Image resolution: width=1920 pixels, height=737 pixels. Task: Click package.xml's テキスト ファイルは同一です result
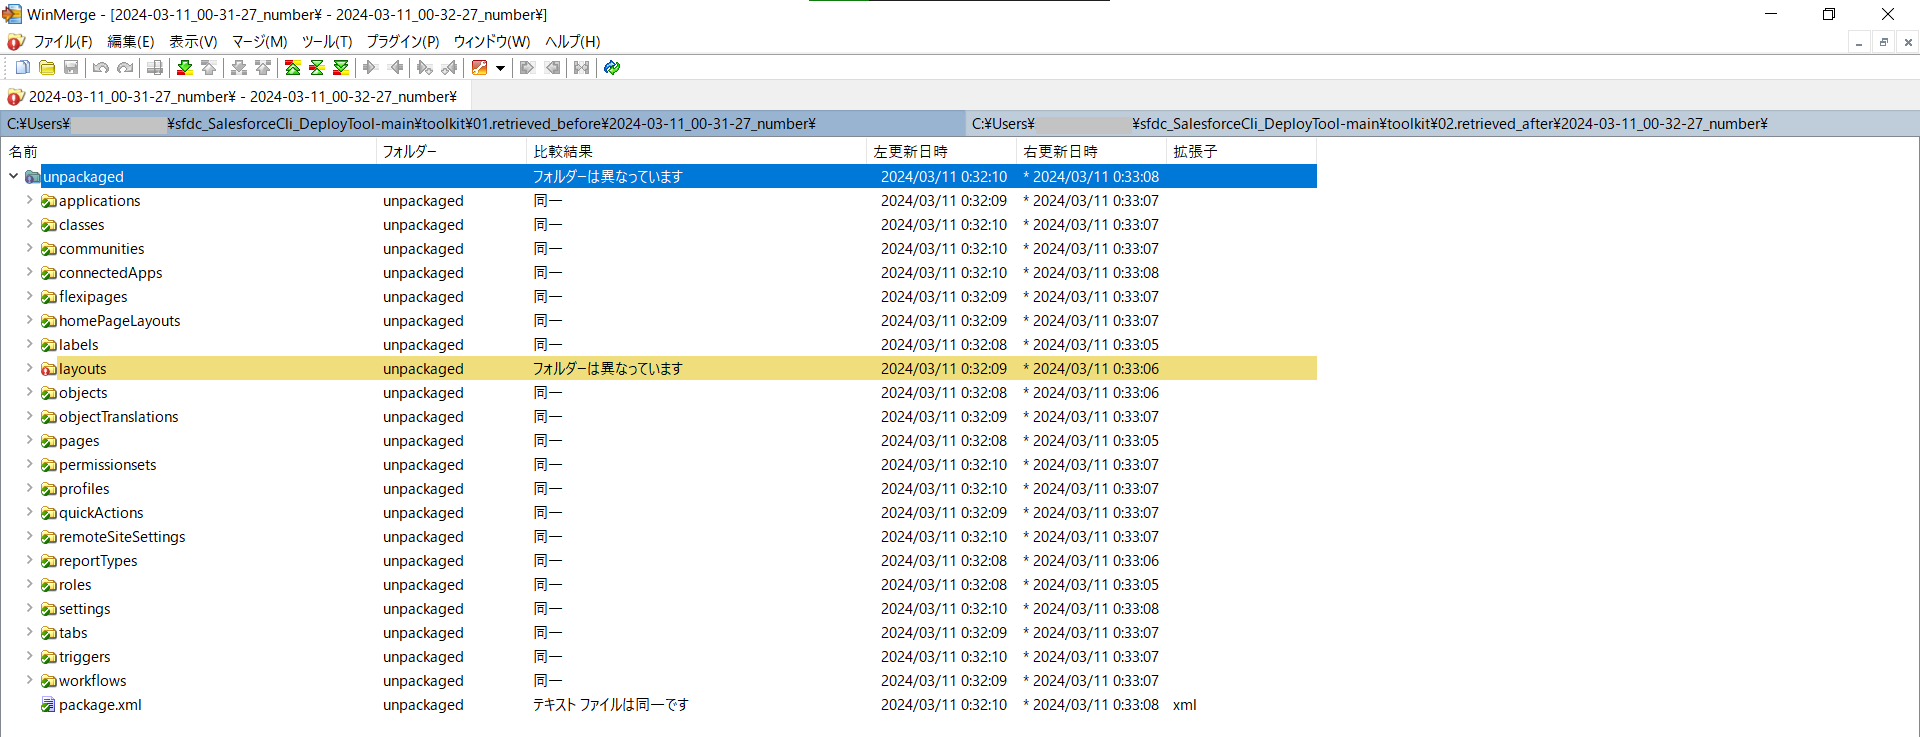pyautogui.click(x=610, y=704)
